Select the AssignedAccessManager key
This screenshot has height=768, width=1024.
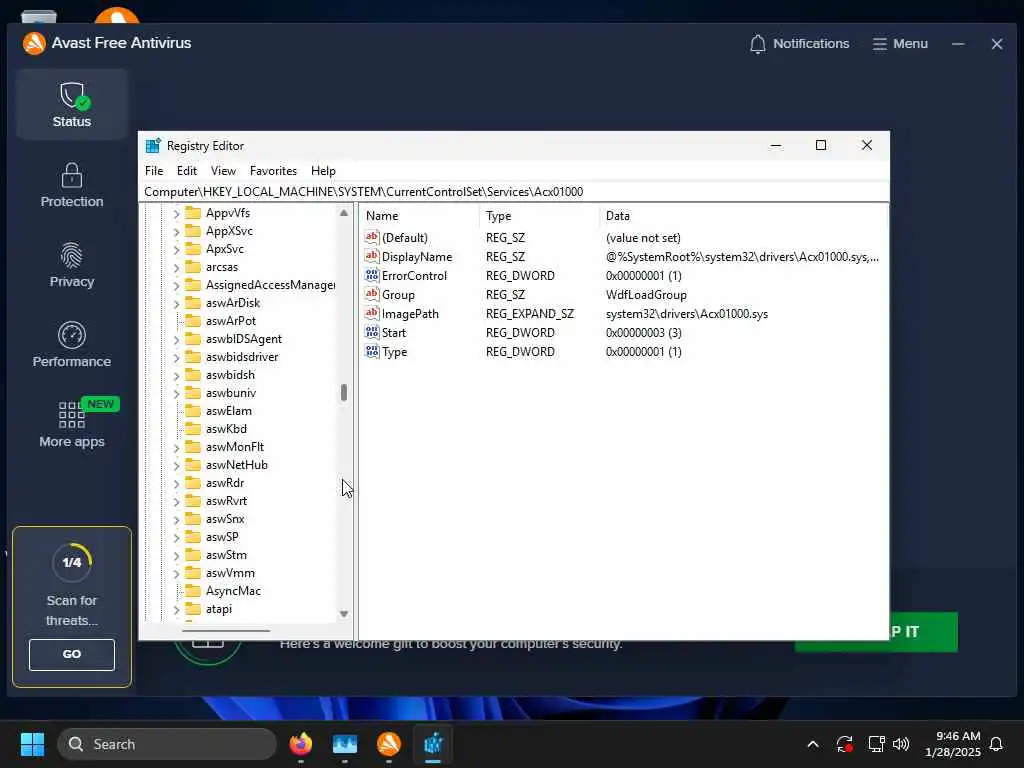tap(270, 285)
